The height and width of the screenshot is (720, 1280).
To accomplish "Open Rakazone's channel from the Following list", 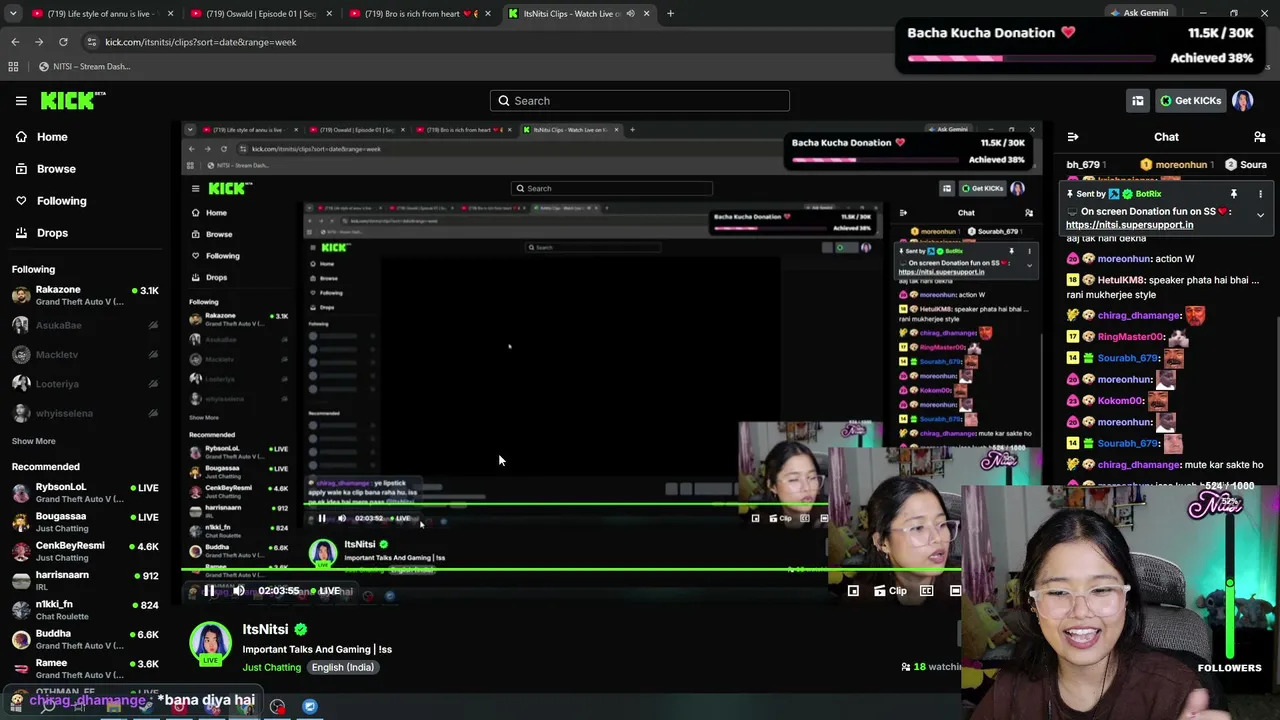I will [x=85, y=296].
